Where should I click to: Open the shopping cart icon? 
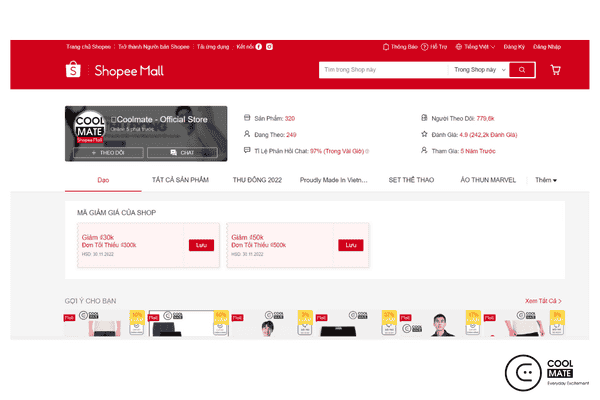click(x=555, y=70)
